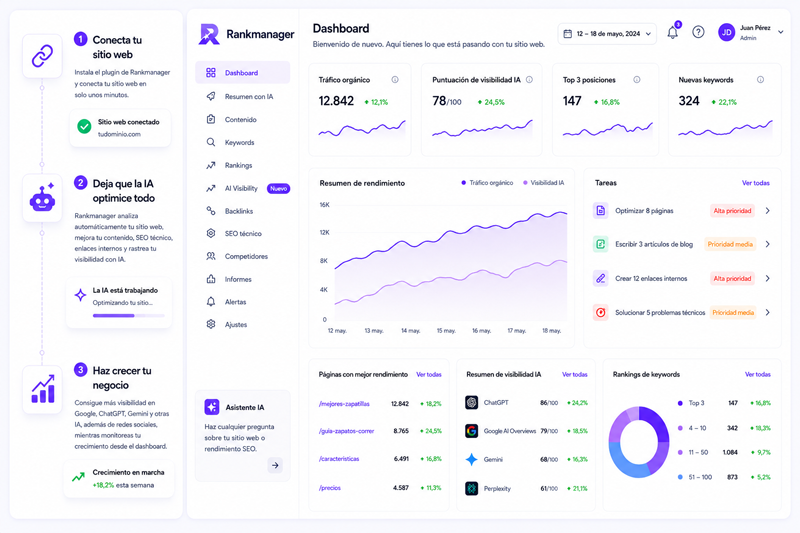This screenshot has height=533, width=800.
Task: Click the Google AI Overviews logo icon
Action: click(x=471, y=431)
